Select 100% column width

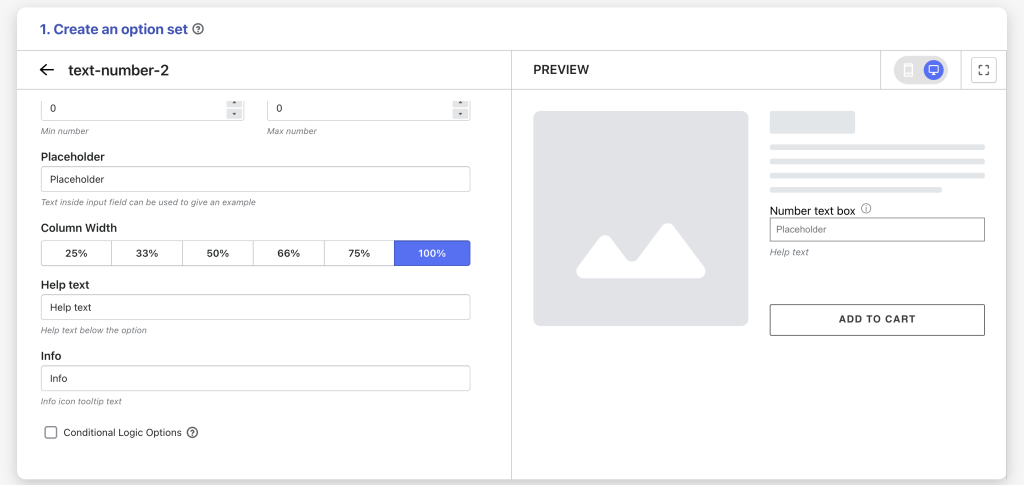click(432, 253)
